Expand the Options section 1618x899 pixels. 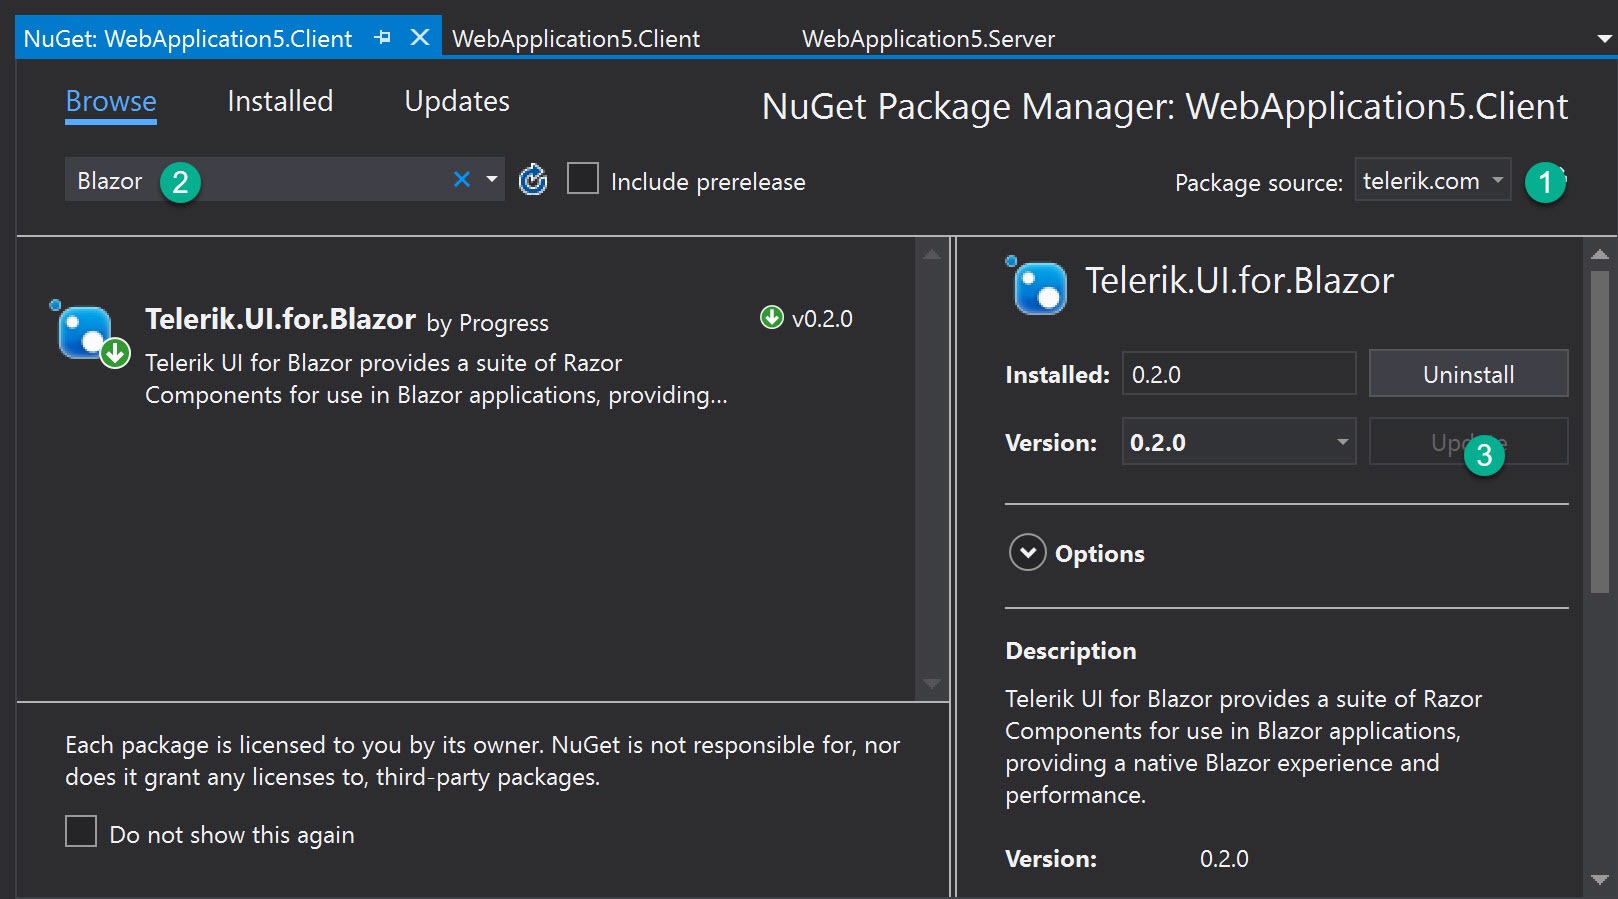point(1027,552)
